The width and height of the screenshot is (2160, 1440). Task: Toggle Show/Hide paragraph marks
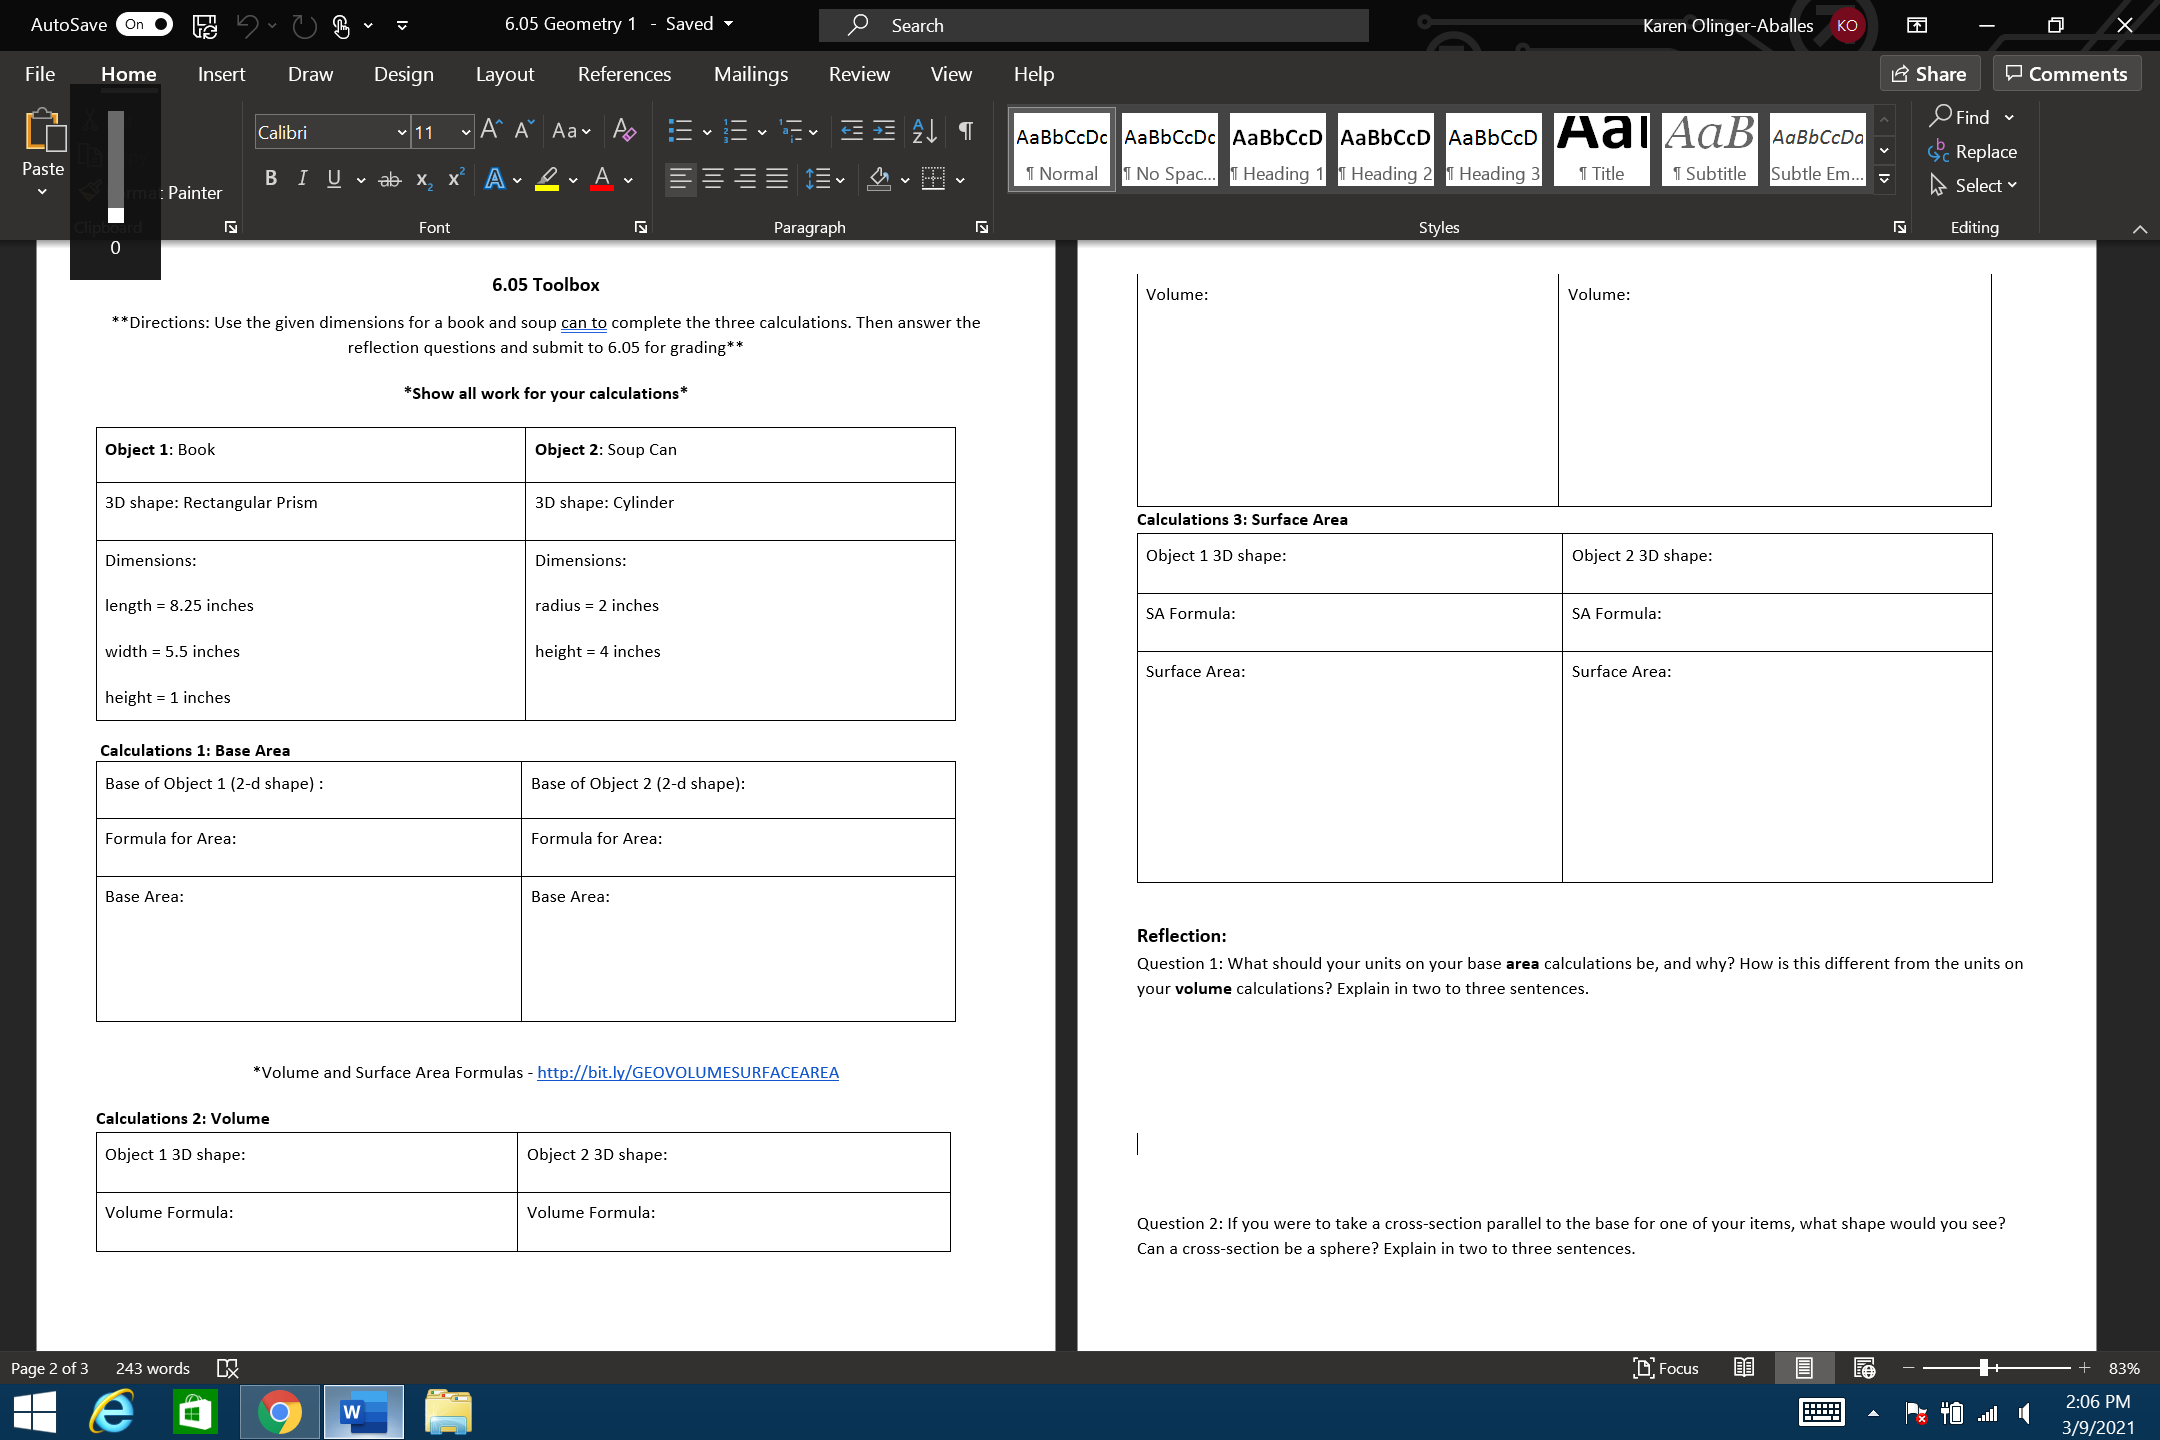point(964,131)
